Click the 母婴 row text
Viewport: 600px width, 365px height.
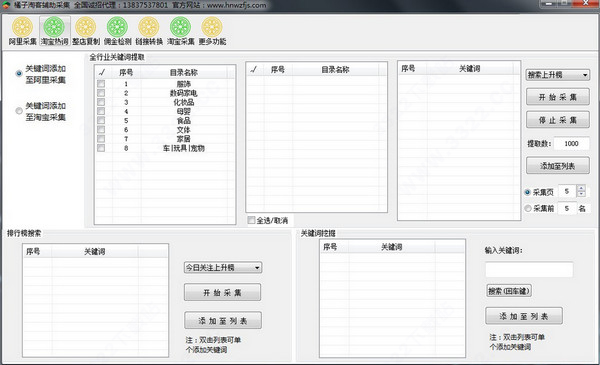coord(184,111)
